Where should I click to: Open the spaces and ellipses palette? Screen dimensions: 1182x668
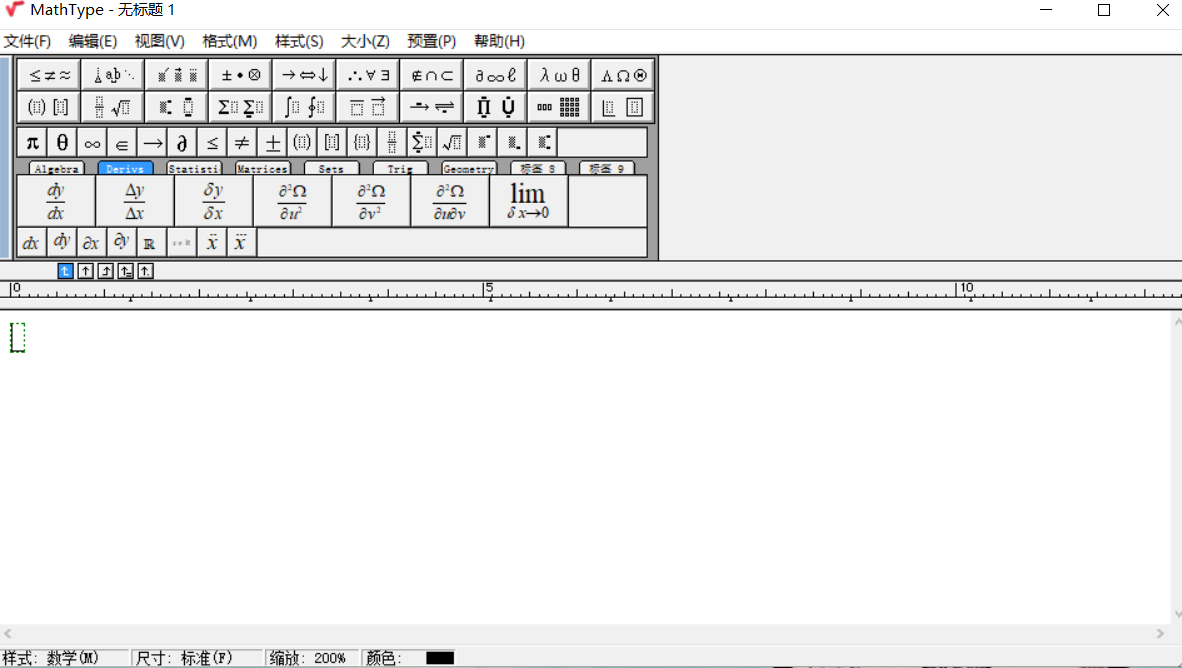113,75
